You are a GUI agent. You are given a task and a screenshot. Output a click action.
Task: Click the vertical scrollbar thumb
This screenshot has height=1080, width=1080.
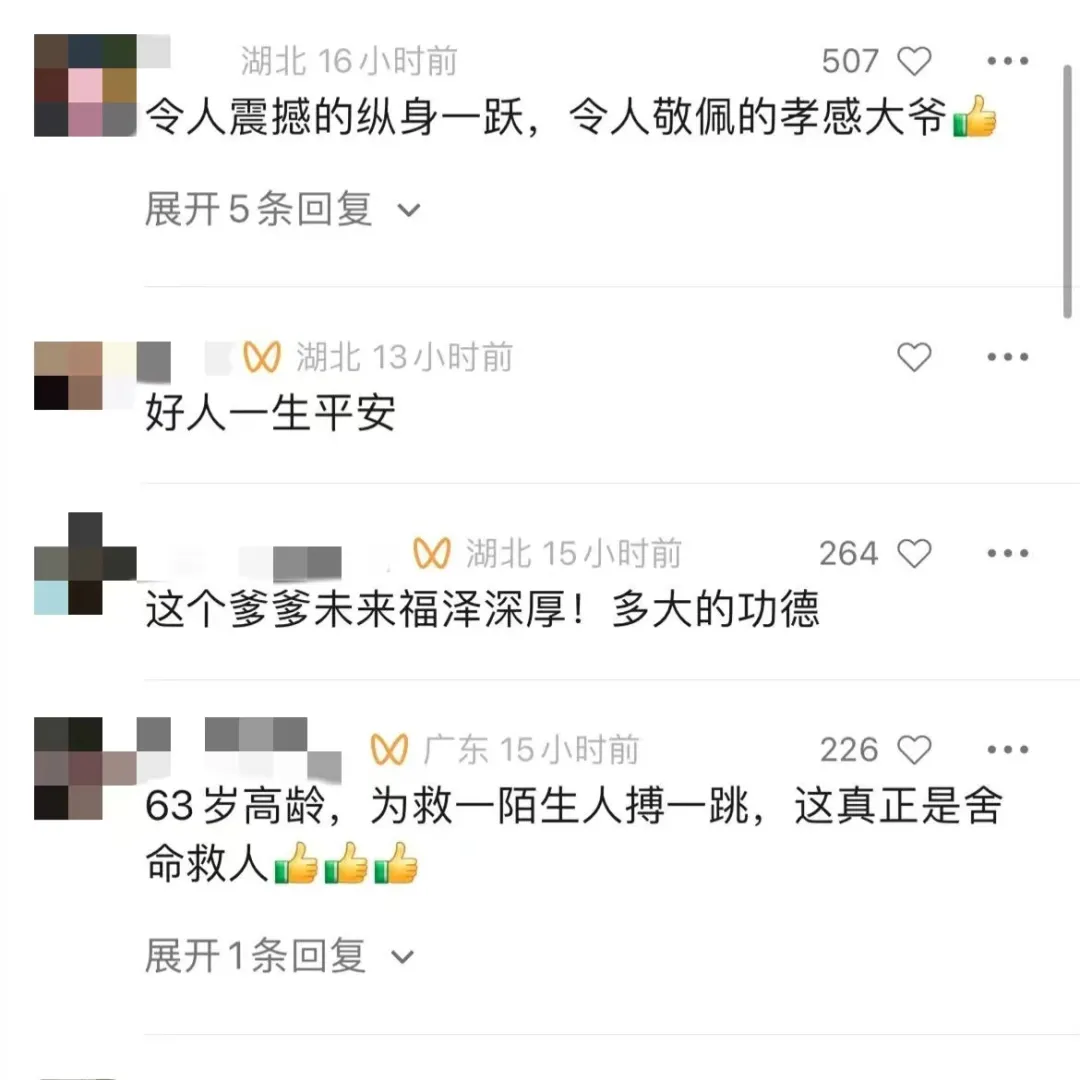click(x=1067, y=191)
